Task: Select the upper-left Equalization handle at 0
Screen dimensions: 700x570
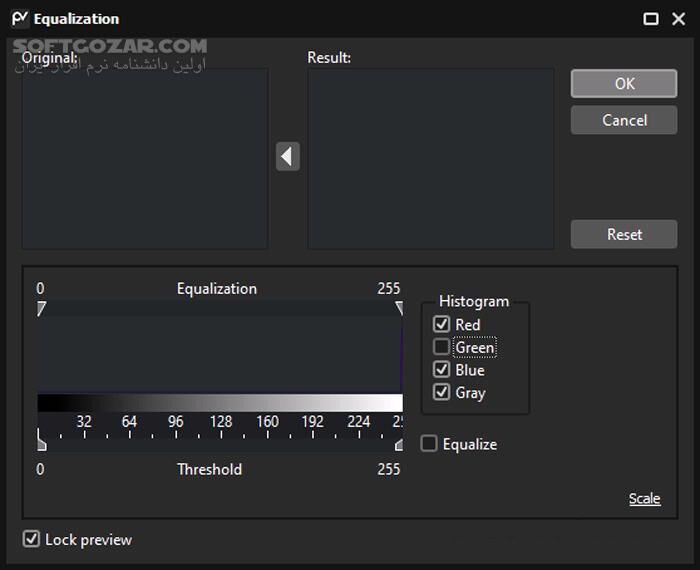Action: click(41, 309)
